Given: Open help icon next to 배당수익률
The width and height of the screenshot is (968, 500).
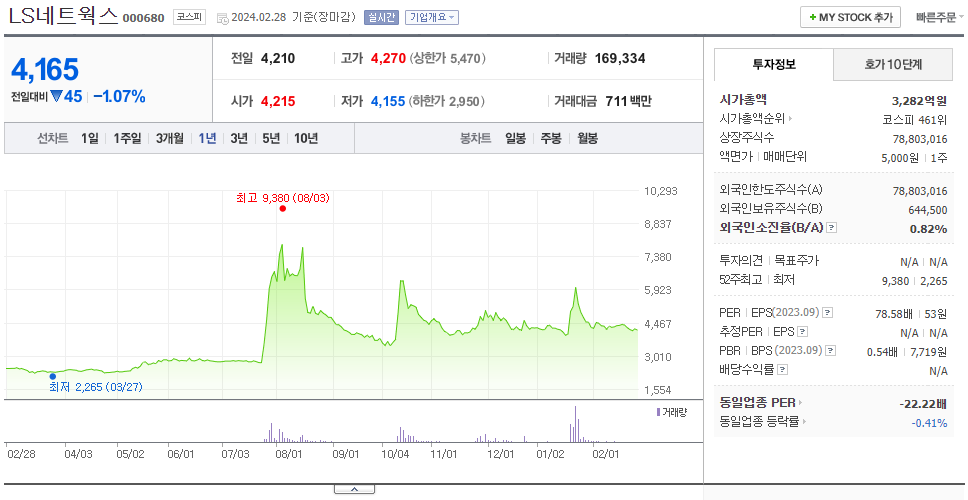Looking at the screenshot, I should [783, 370].
